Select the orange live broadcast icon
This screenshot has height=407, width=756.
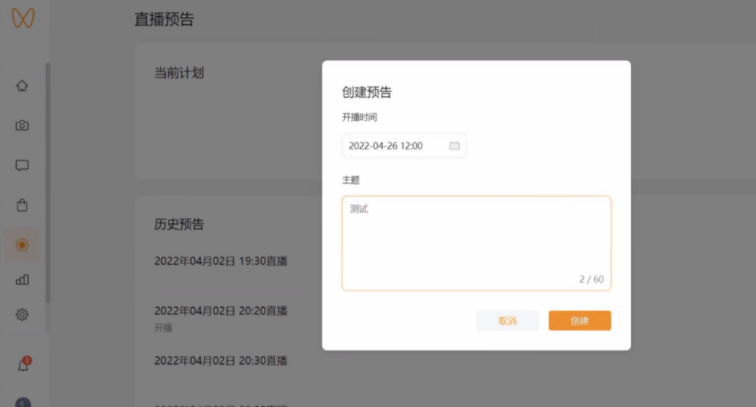pyautogui.click(x=22, y=245)
